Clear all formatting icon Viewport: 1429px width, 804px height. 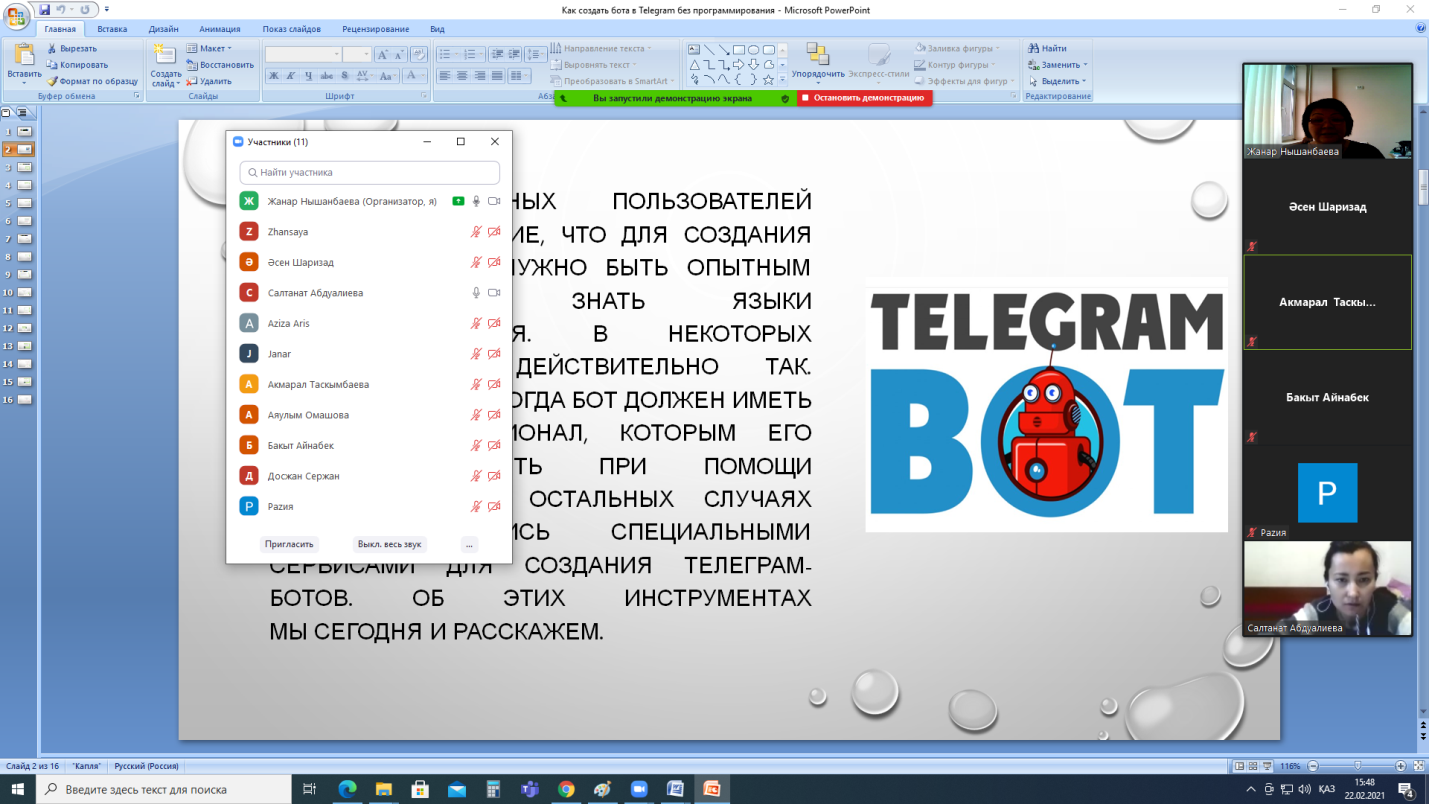point(419,55)
